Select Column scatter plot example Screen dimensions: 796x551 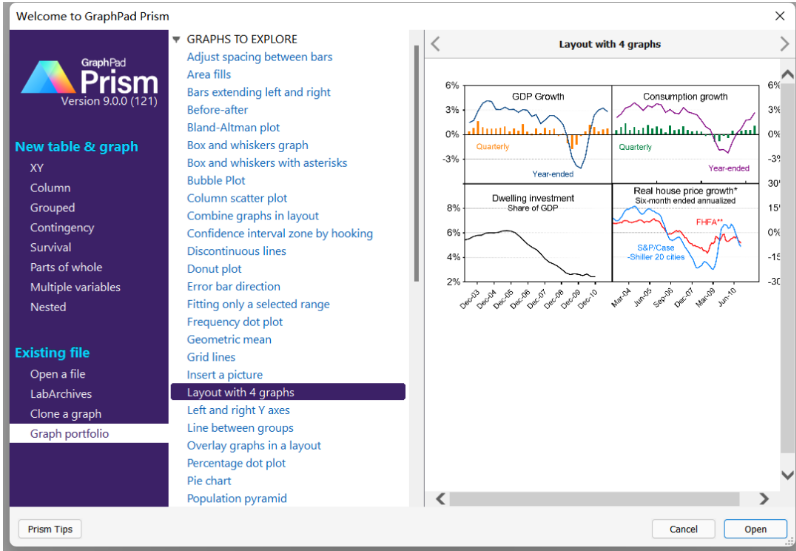pos(237,198)
